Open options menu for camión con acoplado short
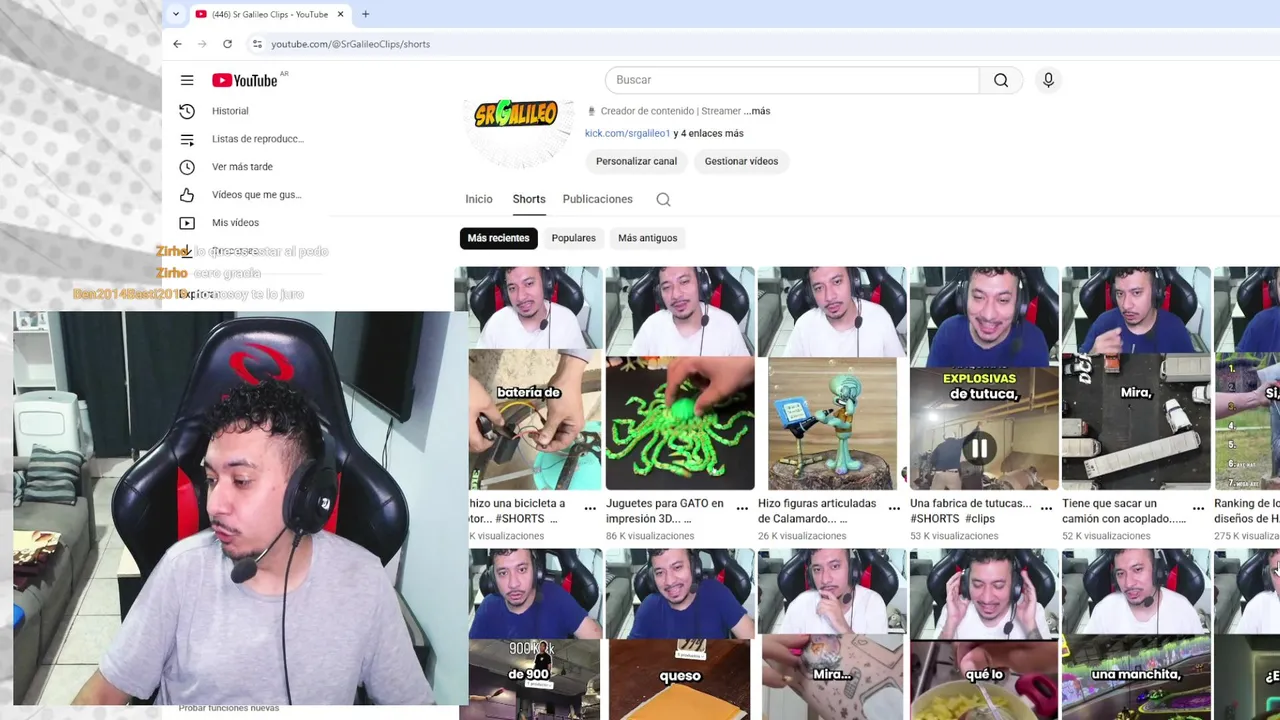This screenshot has width=1280, height=720. tap(1198, 509)
